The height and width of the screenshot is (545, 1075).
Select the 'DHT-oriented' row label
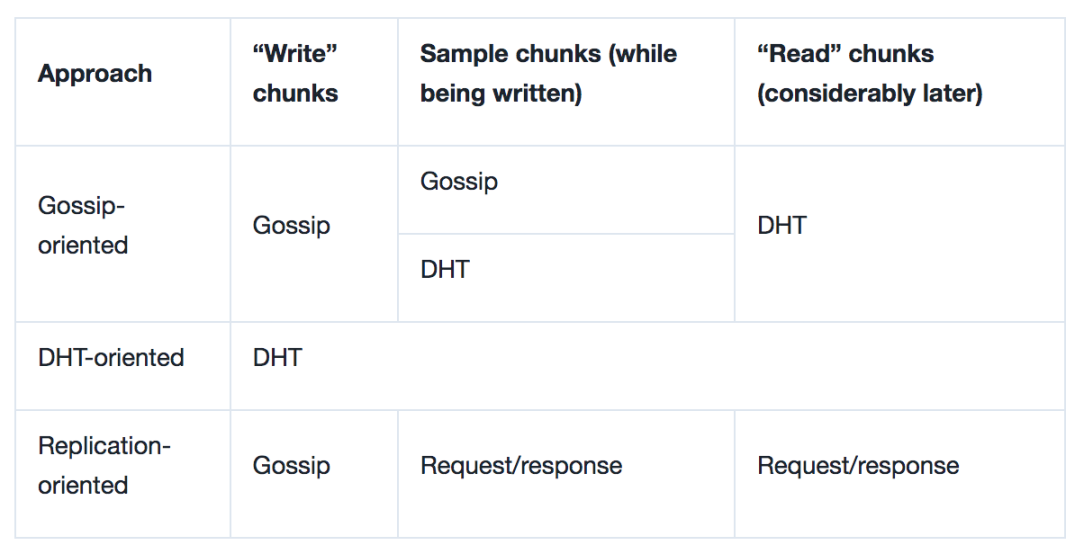coord(111,358)
